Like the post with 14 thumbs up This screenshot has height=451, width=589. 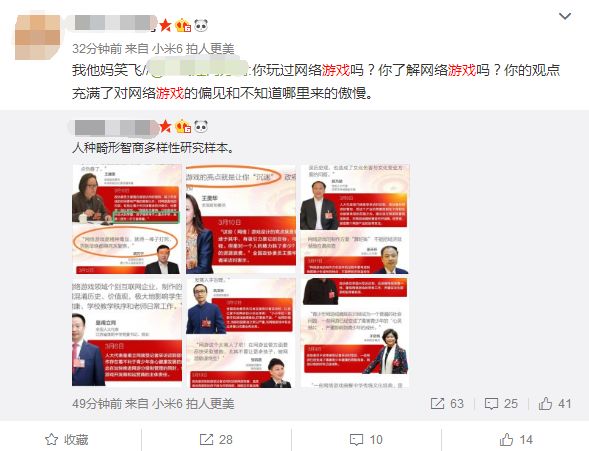click(x=516, y=439)
